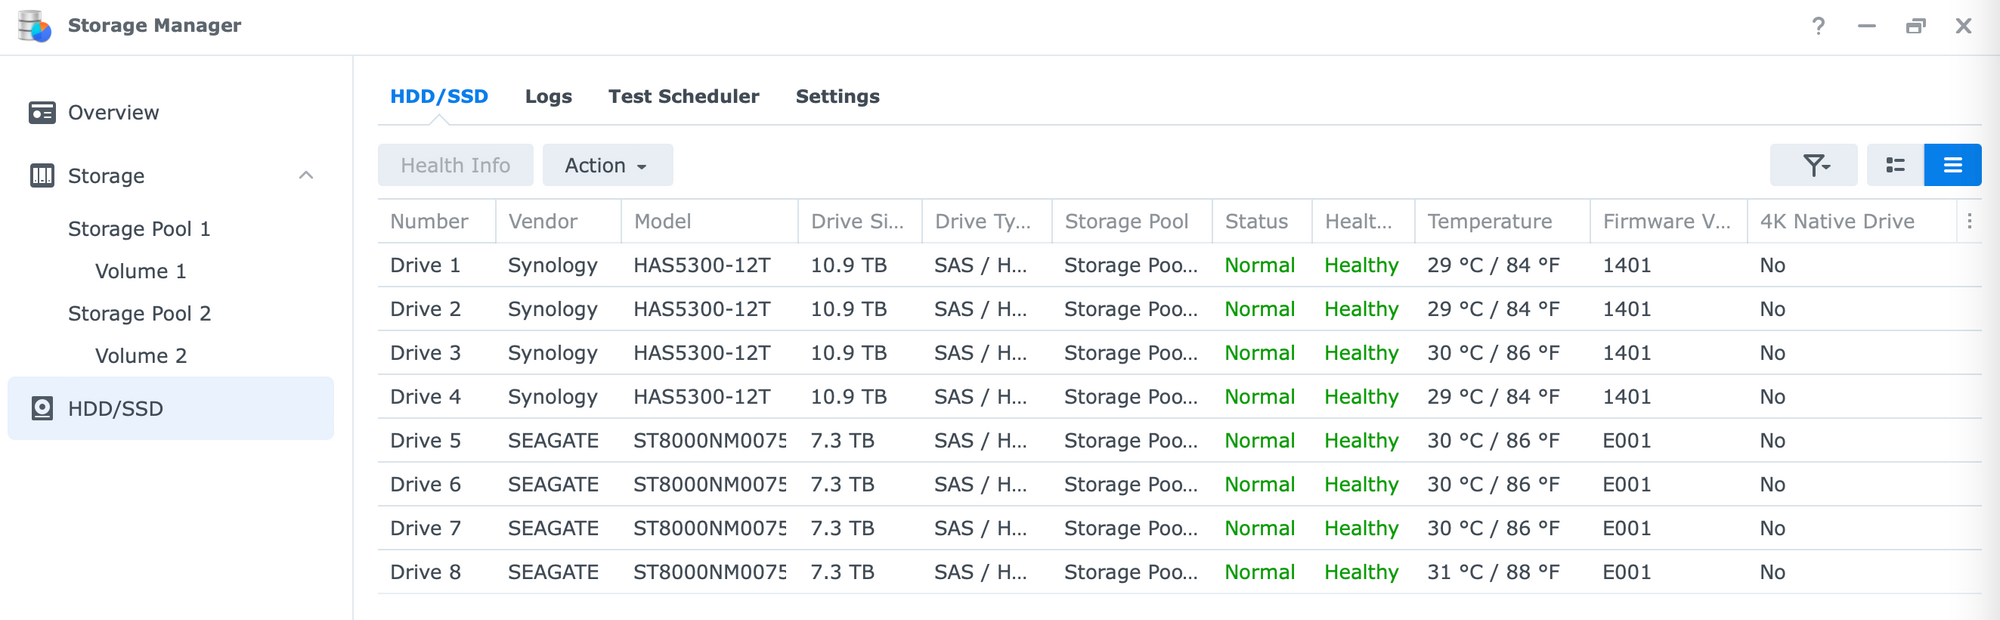Select the Drive 5 row
2000x620 pixels.
coord(1179,440)
